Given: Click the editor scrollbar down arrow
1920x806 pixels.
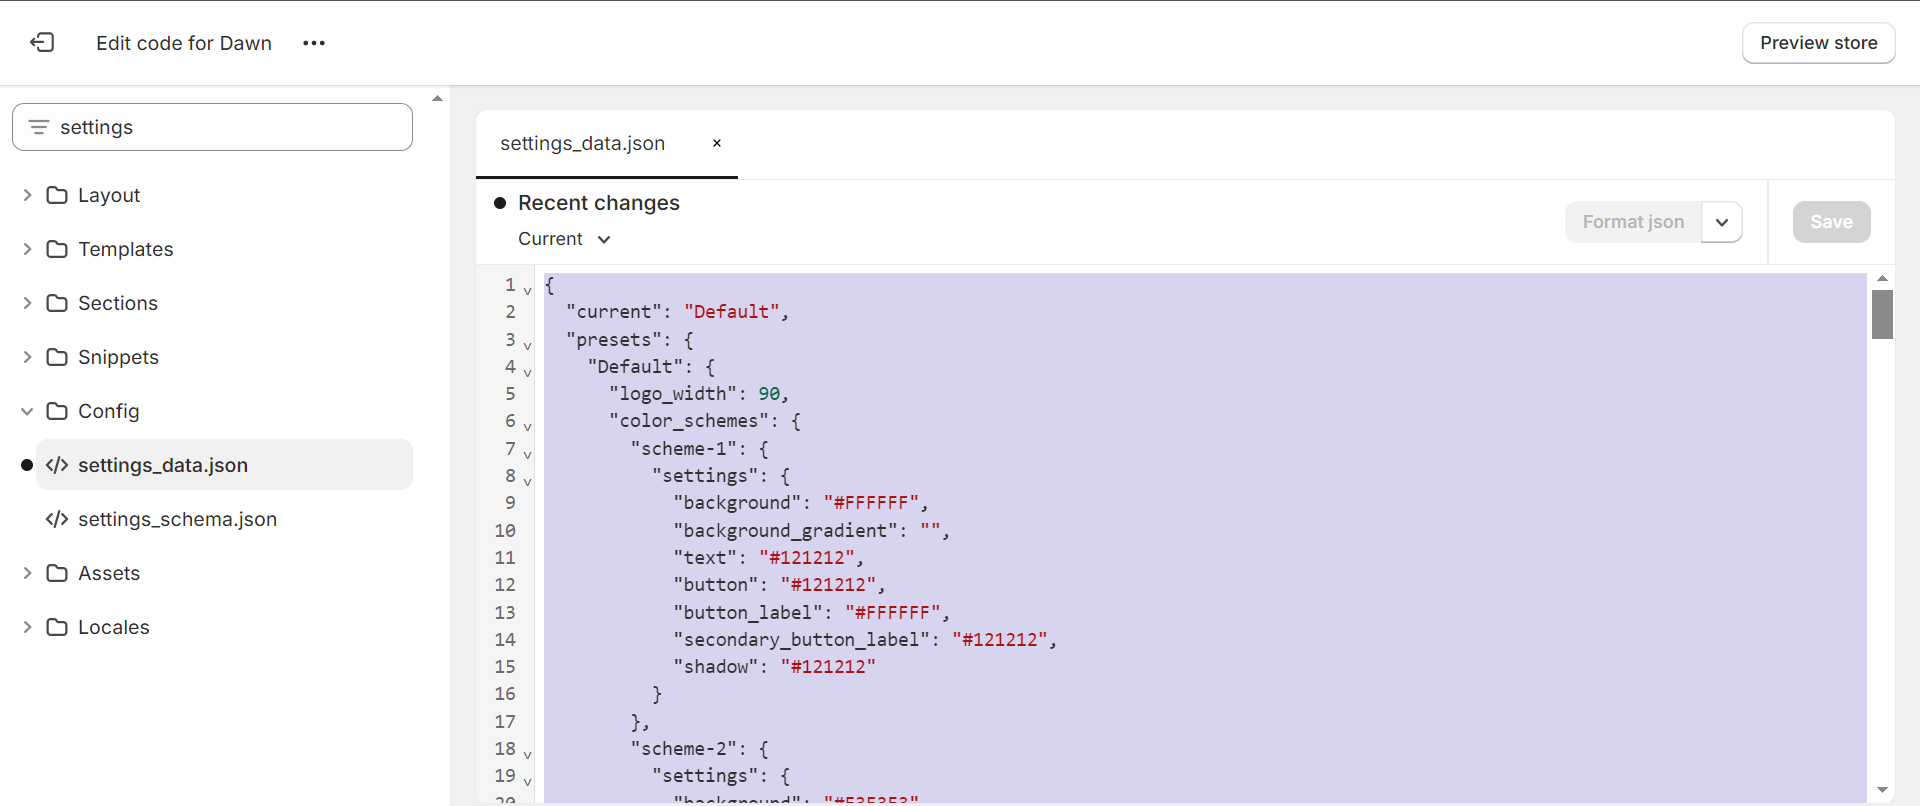Looking at the screenshot, I should pos(1882,790).
